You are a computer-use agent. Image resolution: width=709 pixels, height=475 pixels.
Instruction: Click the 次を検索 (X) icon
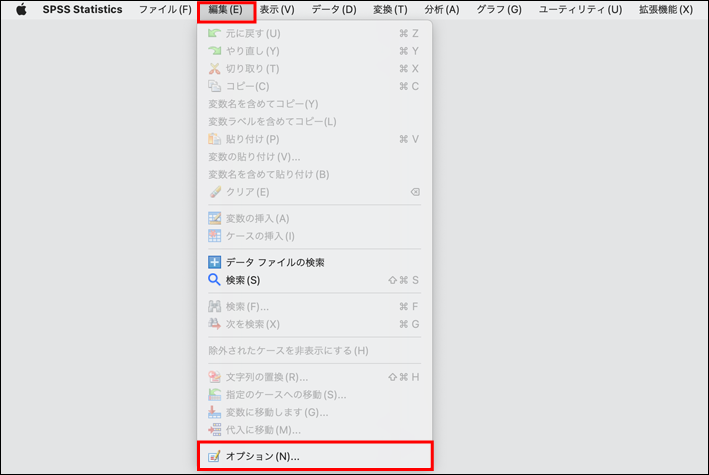(214, 324)
